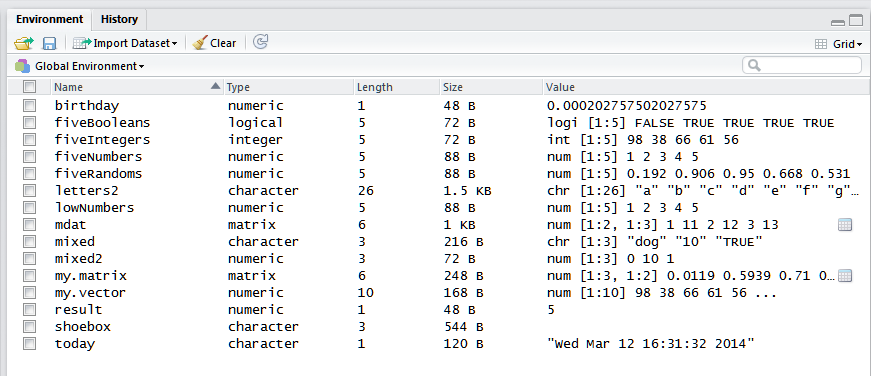This screenshot has height=376, width=871.
Task: Sort by the Length column header
Action: click(x=397, y=87)
